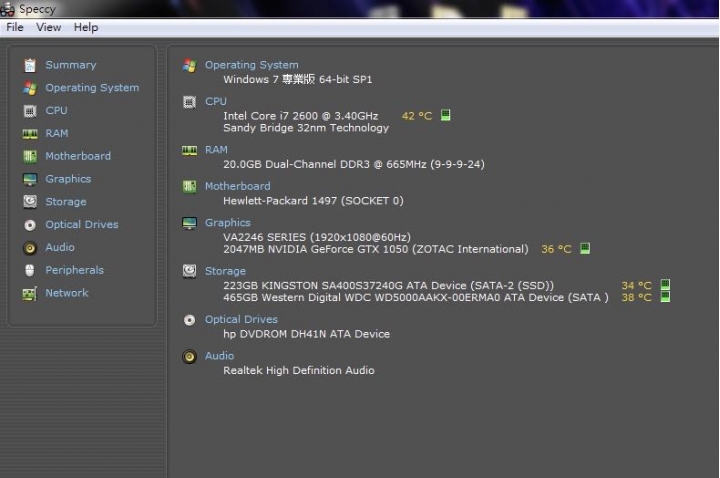
Task: Click the 20.0GB Dual-Channel DDR3 line
Action: 354,164
